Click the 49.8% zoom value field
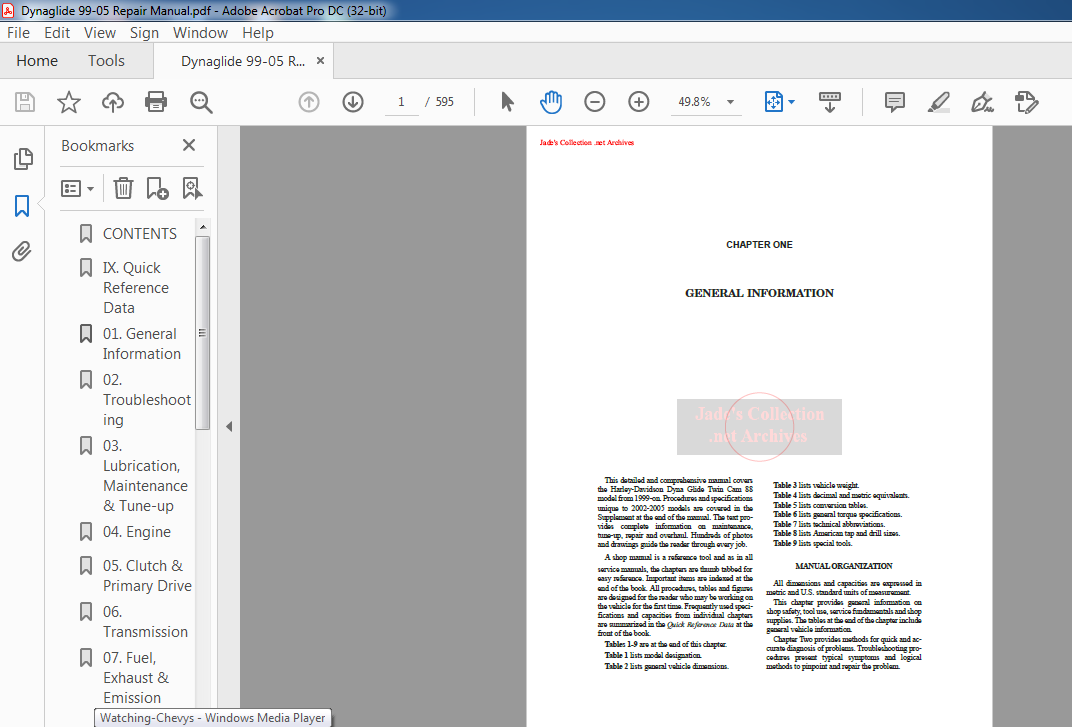The image size is (1072, 727). (694, 102)
